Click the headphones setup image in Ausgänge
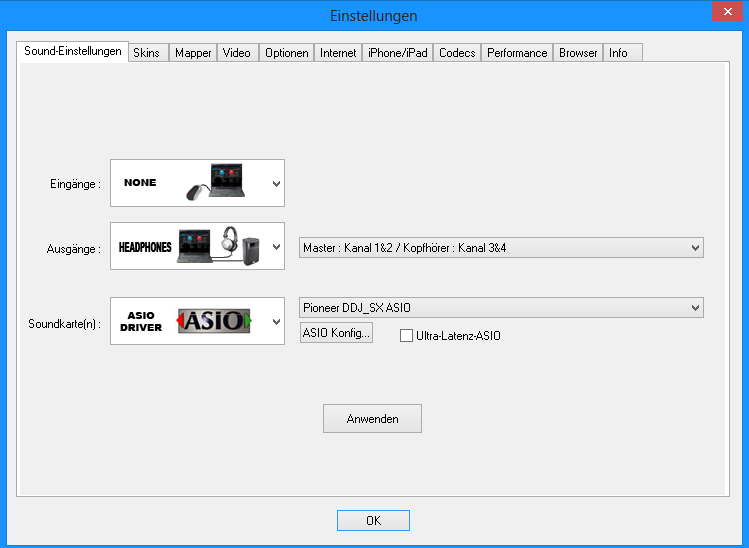The width and height of the screenshot is (749, 548). click(x=222, y=246)
